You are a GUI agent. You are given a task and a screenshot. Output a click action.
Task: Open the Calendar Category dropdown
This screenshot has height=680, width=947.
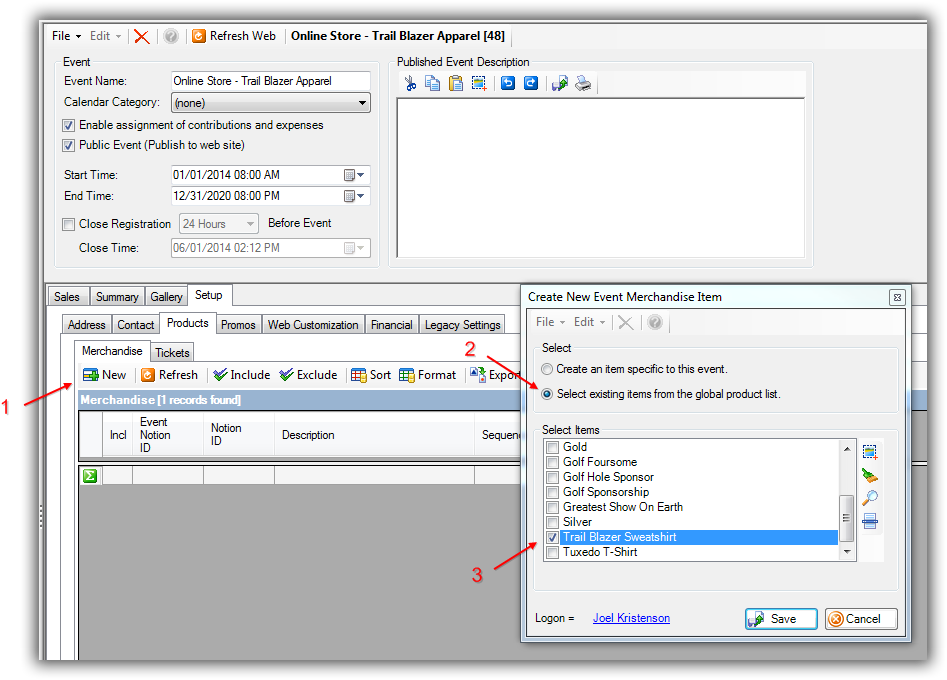pos(362,102)
